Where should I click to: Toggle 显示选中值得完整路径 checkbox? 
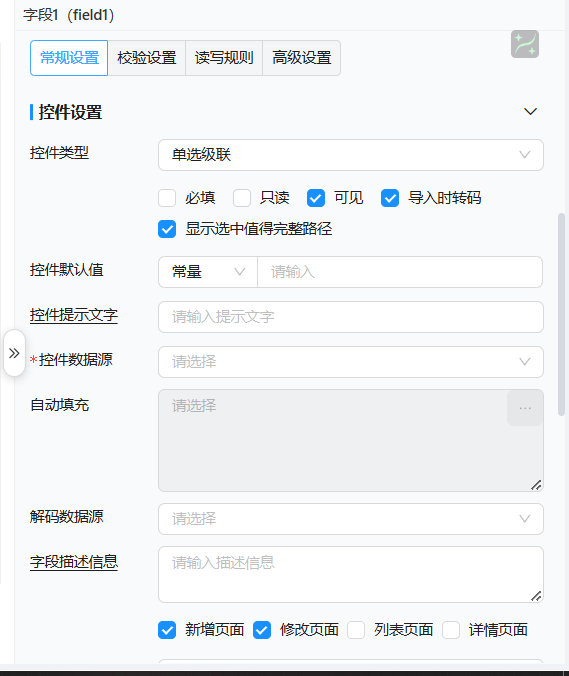point(167,229)
